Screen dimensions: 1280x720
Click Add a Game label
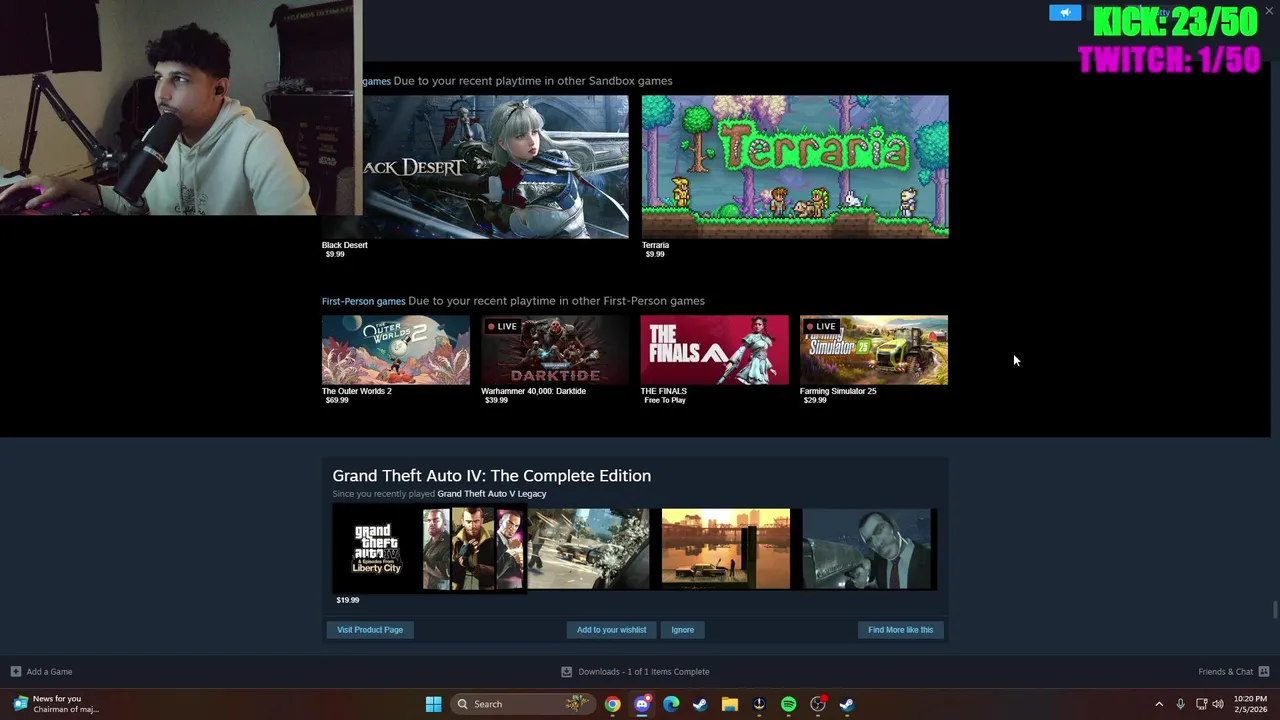pos(49,672)
